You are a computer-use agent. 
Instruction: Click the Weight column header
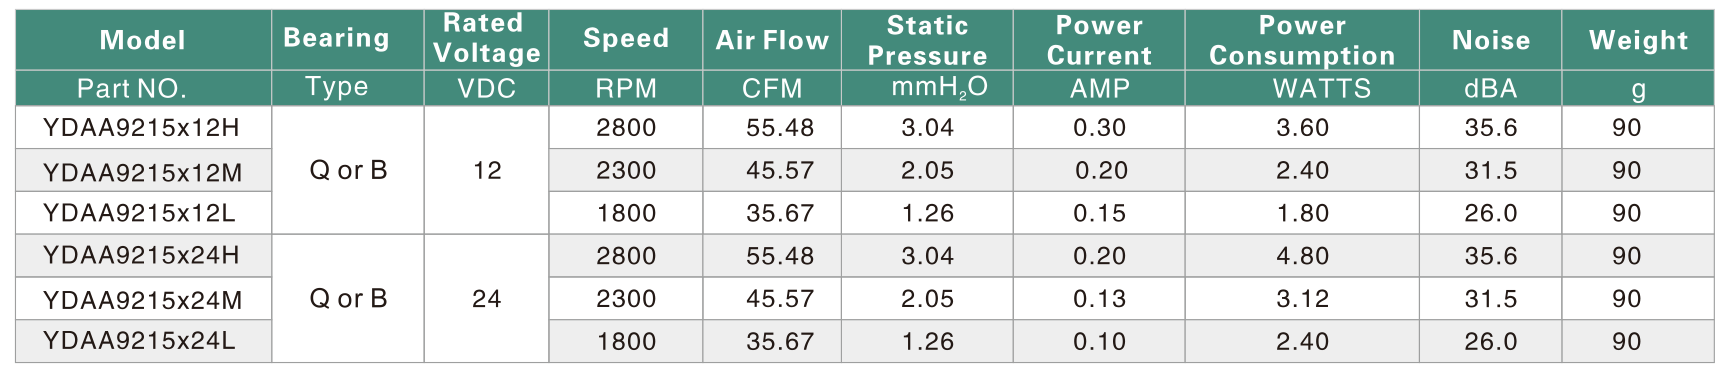pos(1638,40)
